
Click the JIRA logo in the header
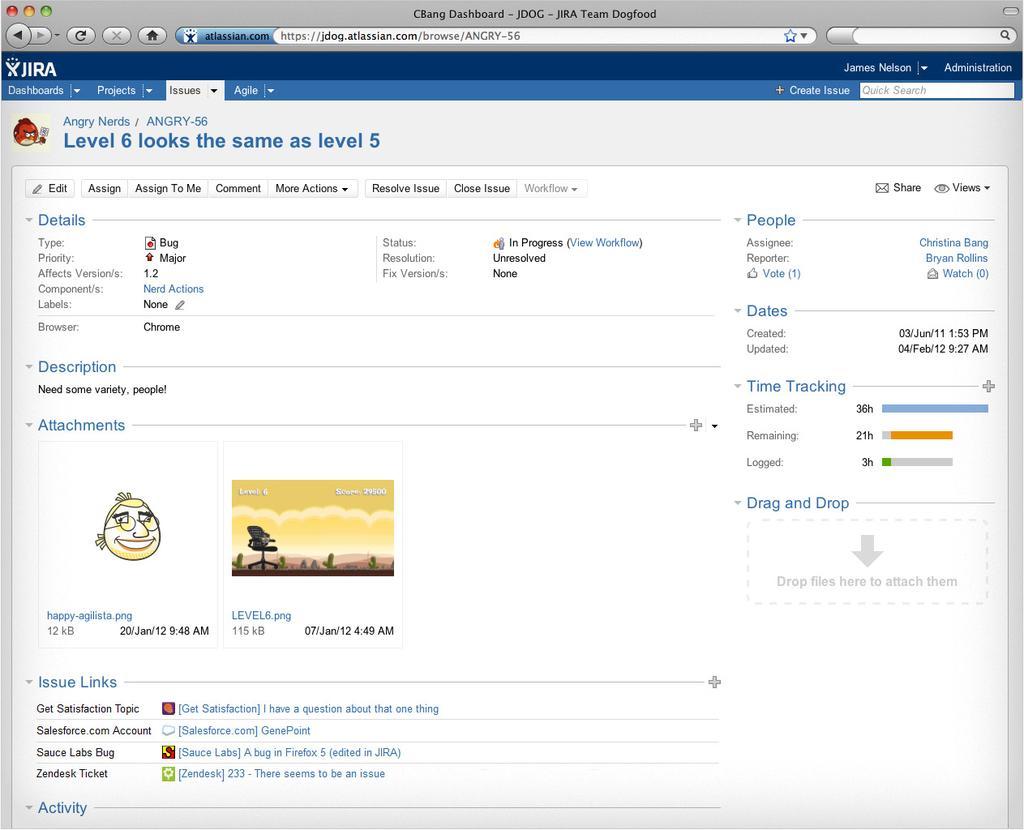click(x=30, y=68)
